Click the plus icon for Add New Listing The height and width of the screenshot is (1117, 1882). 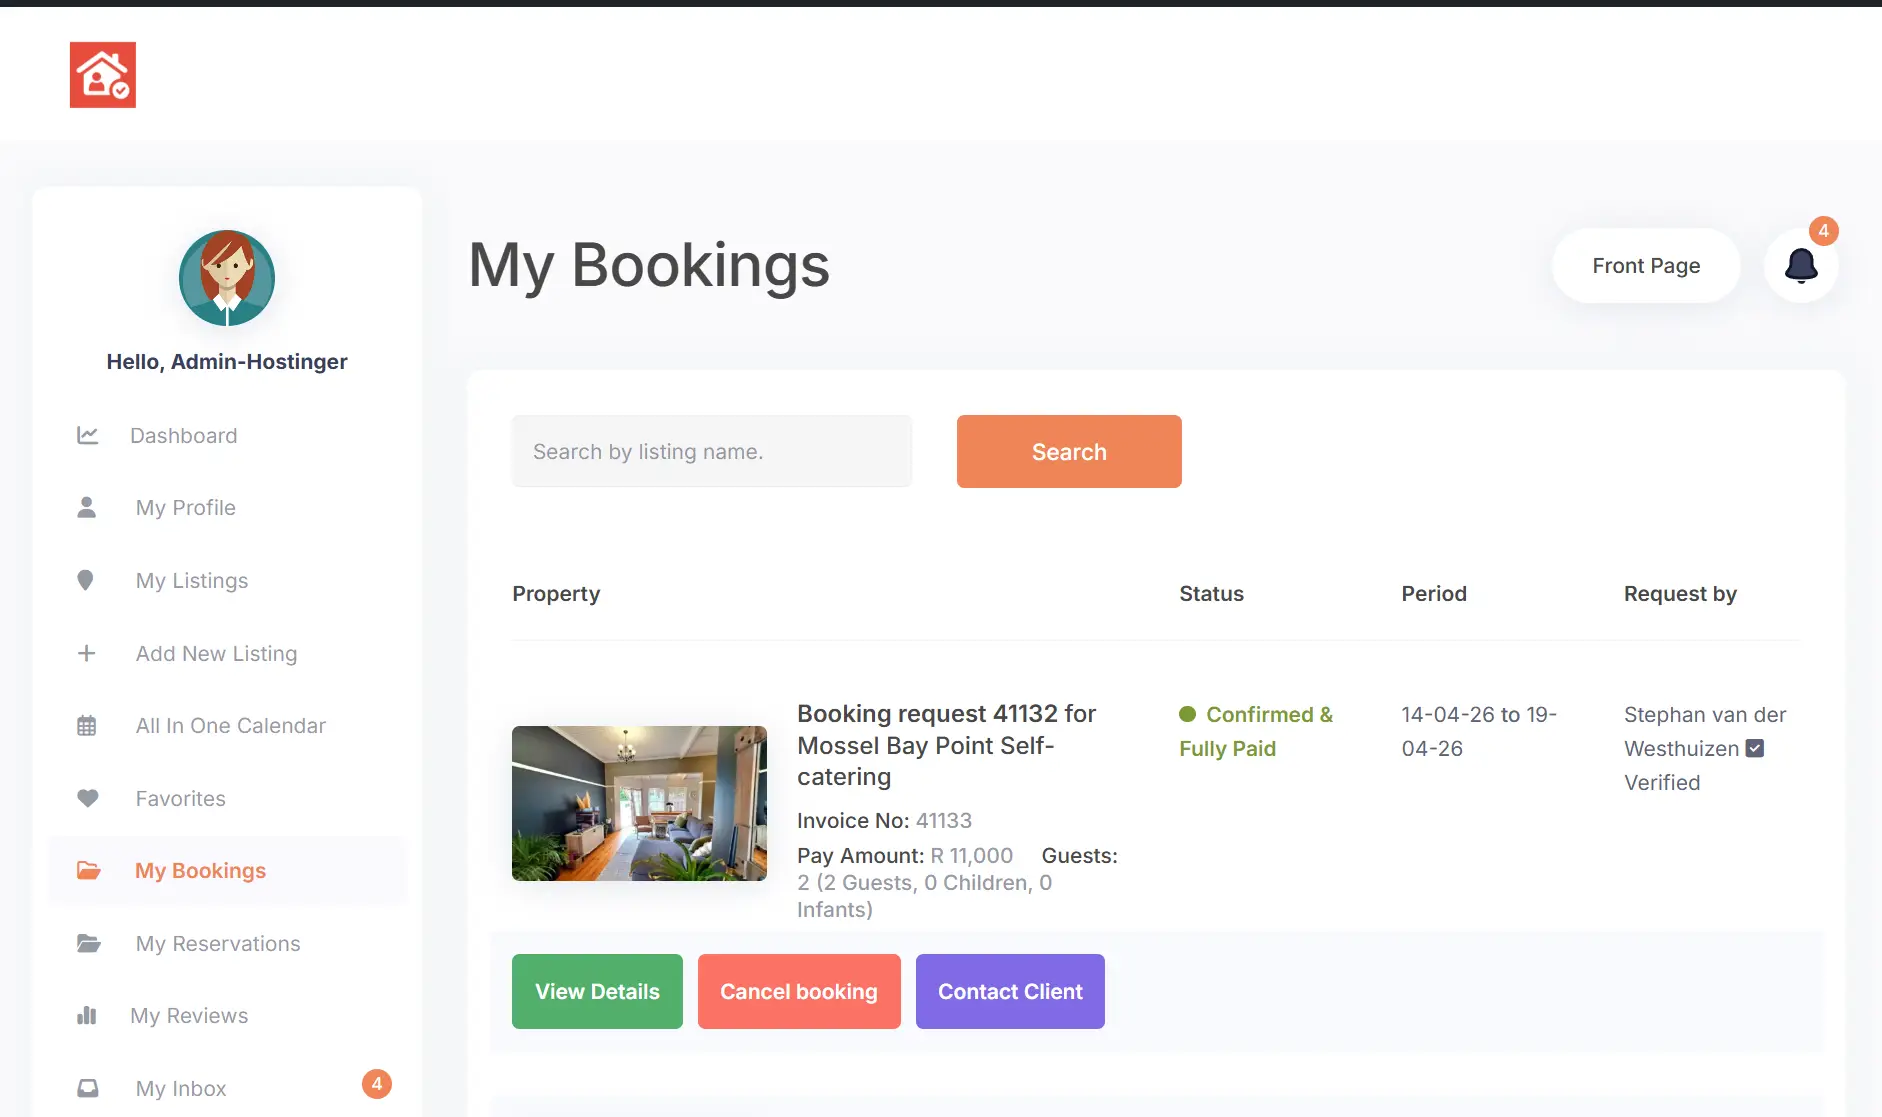click(x=87, y=654)
